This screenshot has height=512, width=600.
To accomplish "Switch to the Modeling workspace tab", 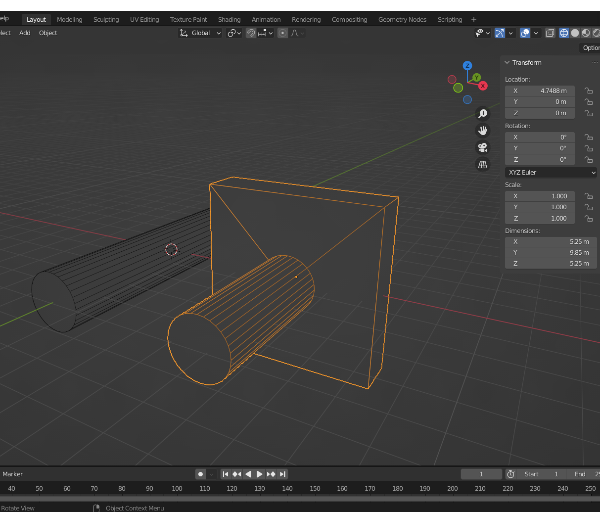I will [69, 20].
